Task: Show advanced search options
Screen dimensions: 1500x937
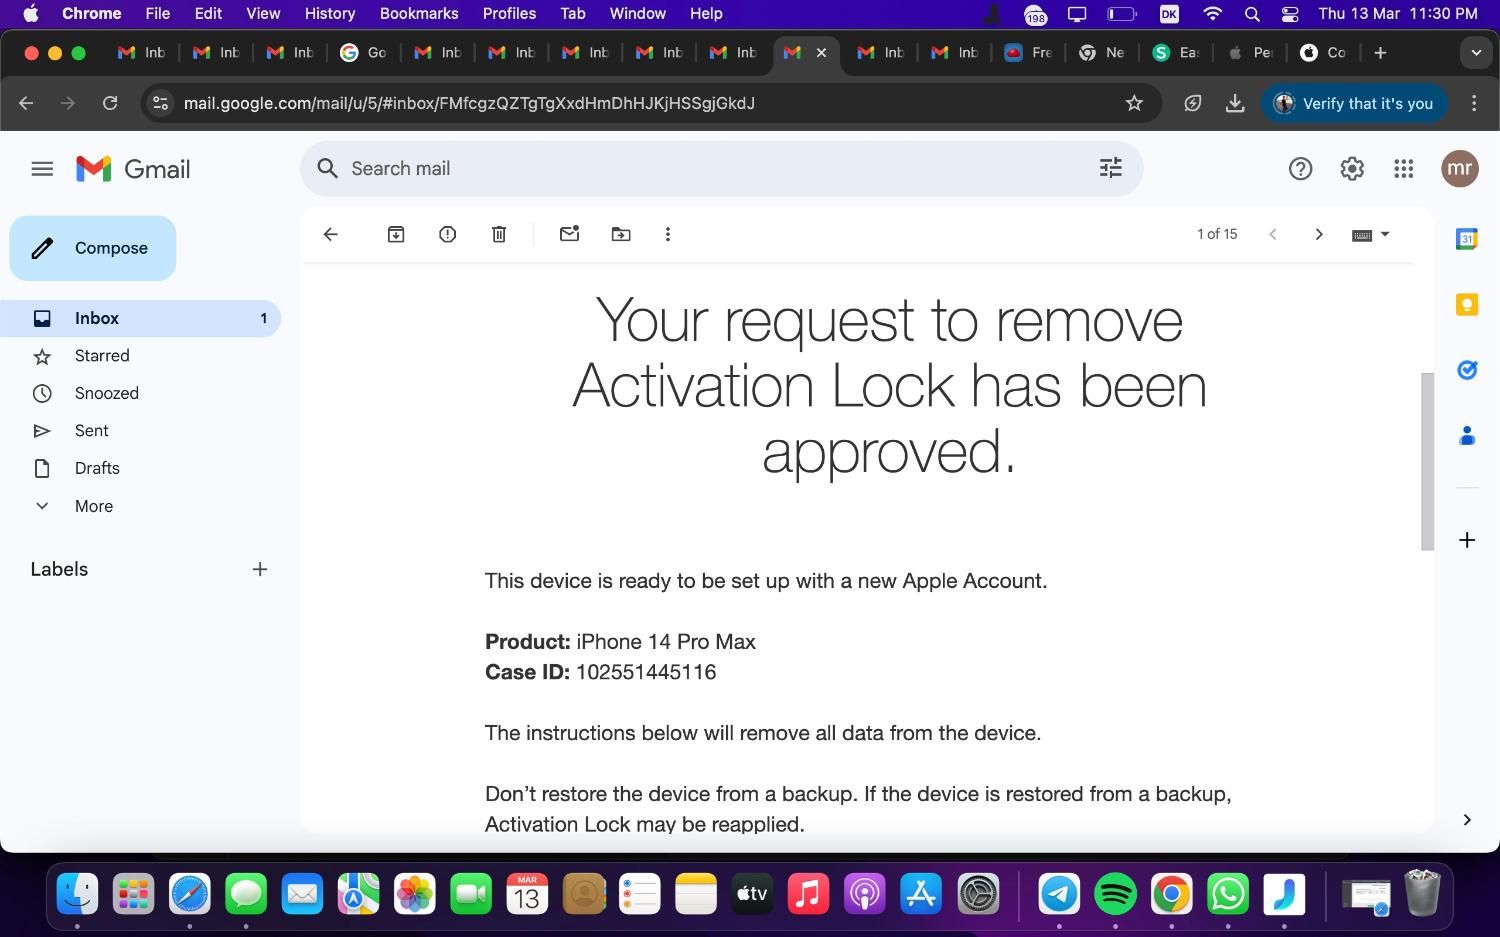Action: [x=1111, y=168]
